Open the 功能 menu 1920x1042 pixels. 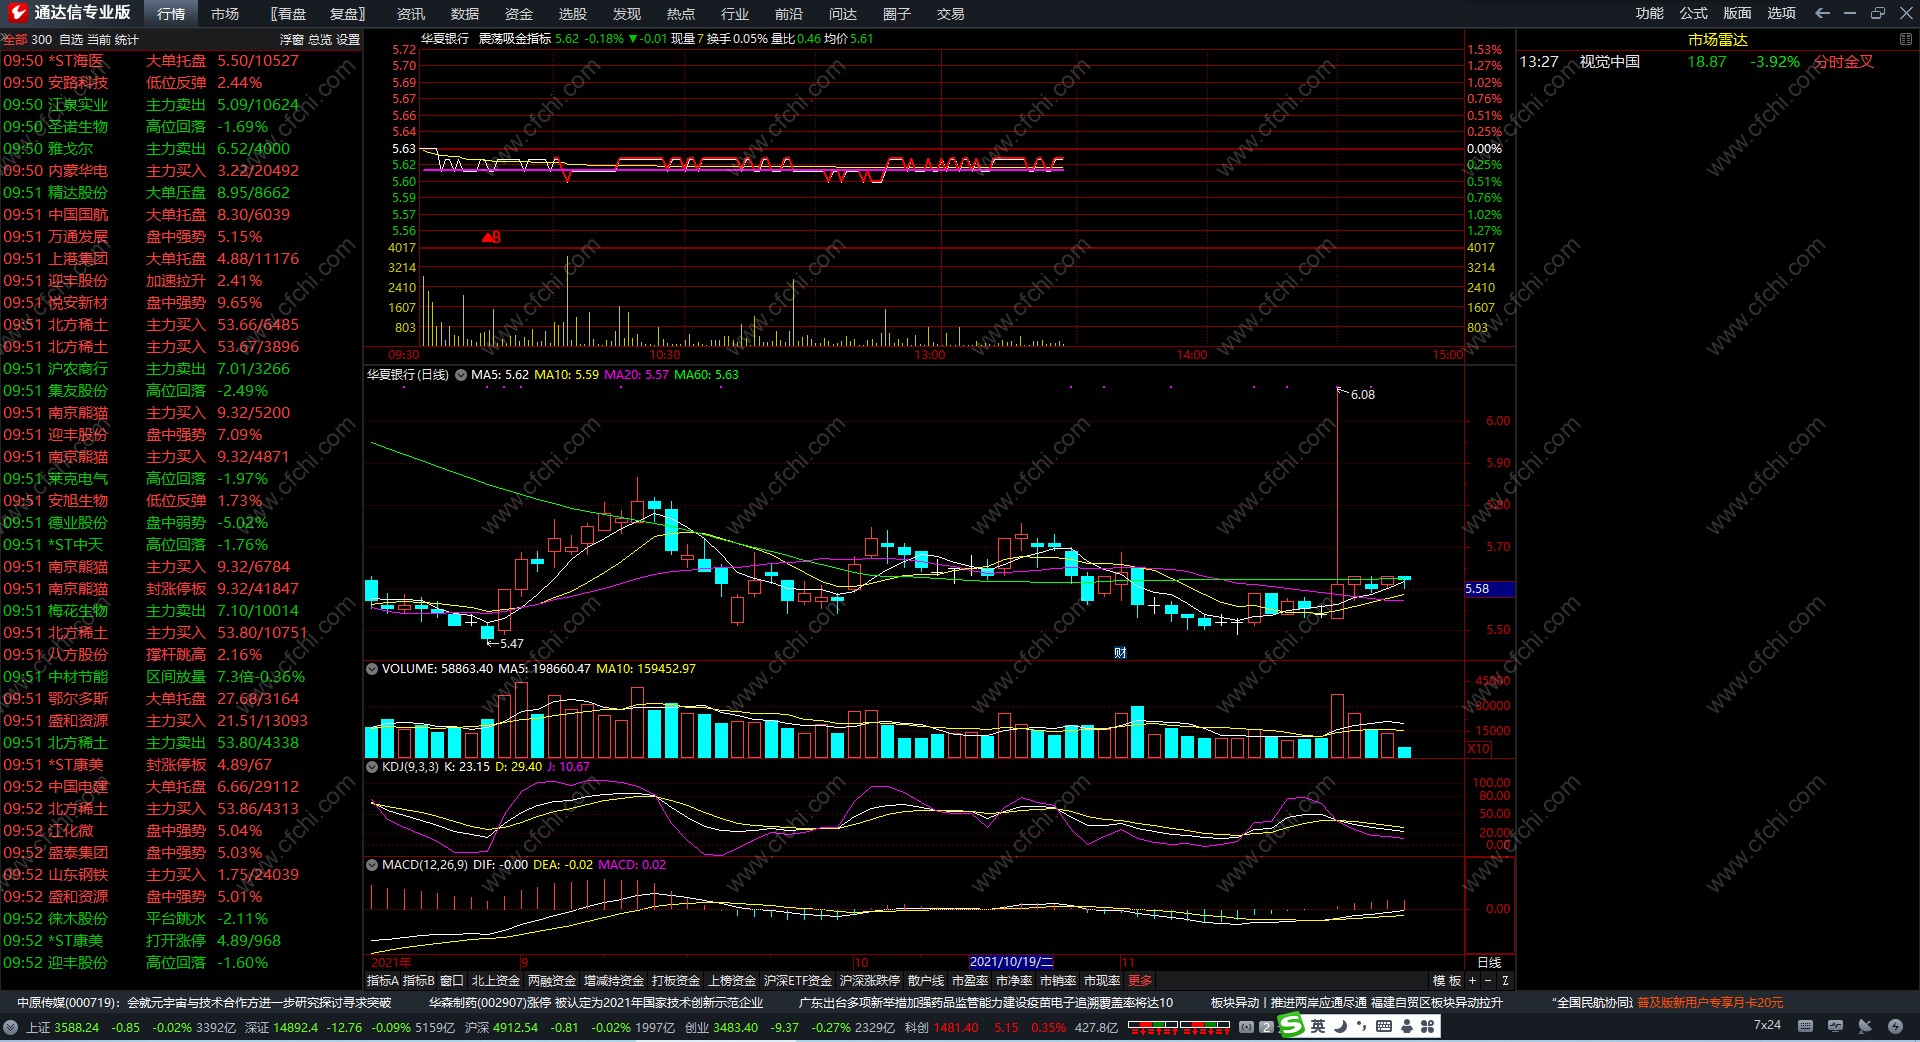pyautogui.click(x=1650, y=13)
